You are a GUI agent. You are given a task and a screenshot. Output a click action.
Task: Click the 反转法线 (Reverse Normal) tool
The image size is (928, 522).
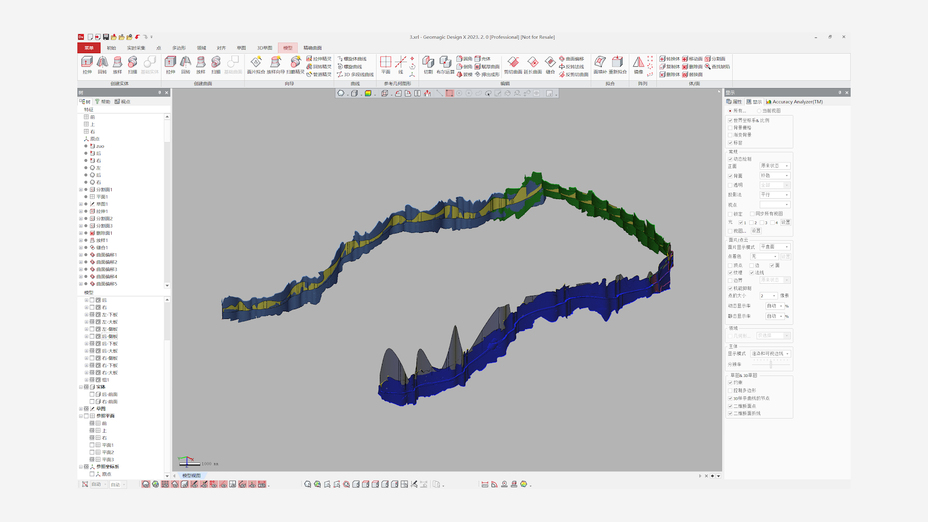pos(572,66)
